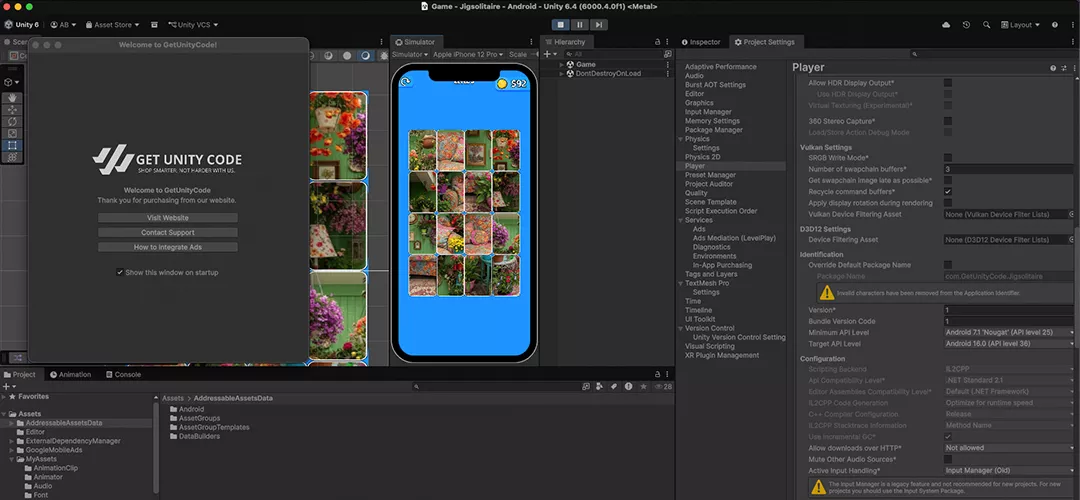Click the Hierarchy lock icon
Screen dimensions: 1080x500
tap(657, 42)
